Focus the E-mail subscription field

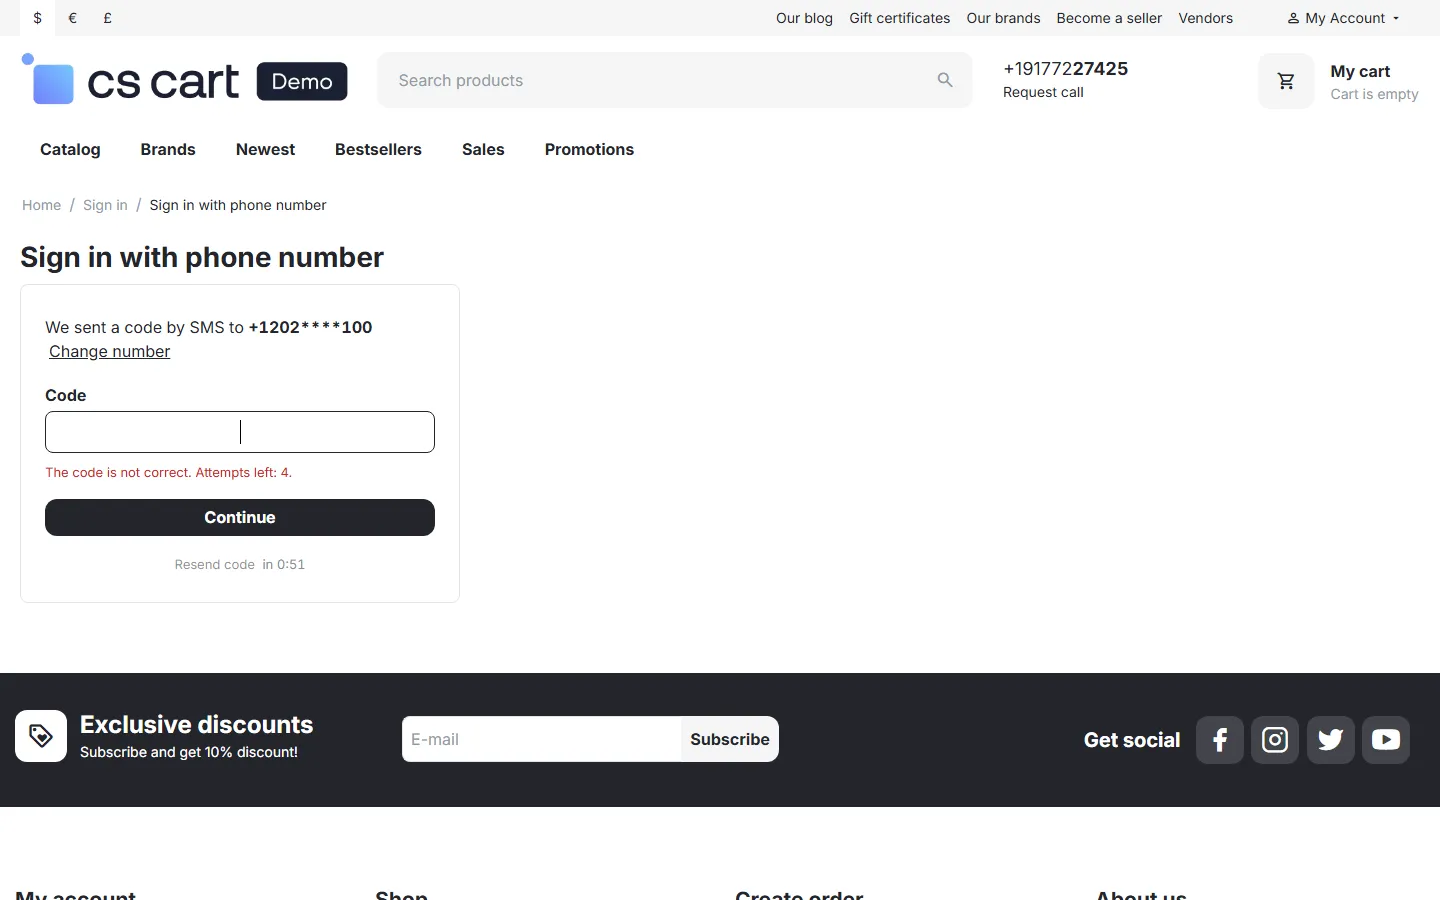(x=541, y=739)
